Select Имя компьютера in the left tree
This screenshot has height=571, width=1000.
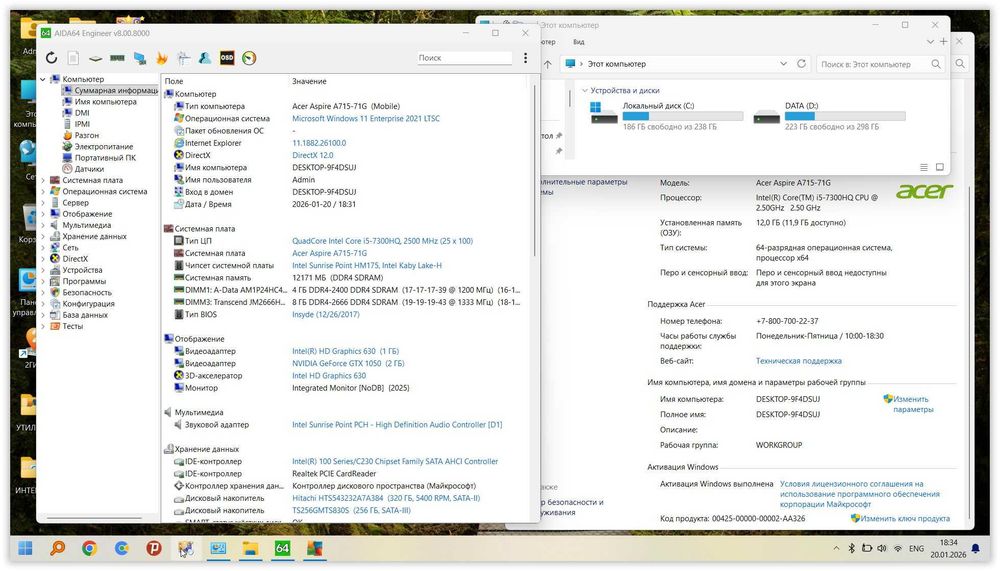(105, 101)
